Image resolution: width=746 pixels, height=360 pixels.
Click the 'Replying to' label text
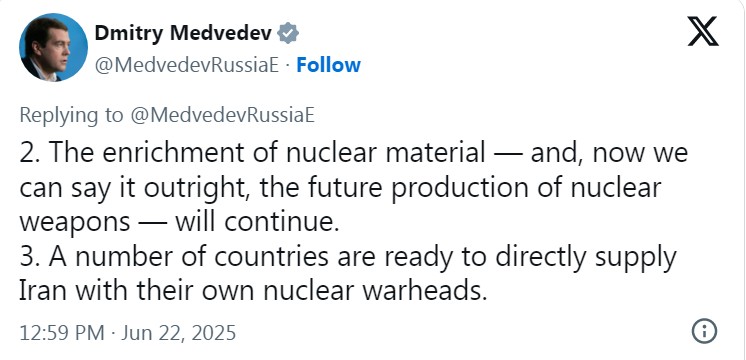click(x=71, y=116)
